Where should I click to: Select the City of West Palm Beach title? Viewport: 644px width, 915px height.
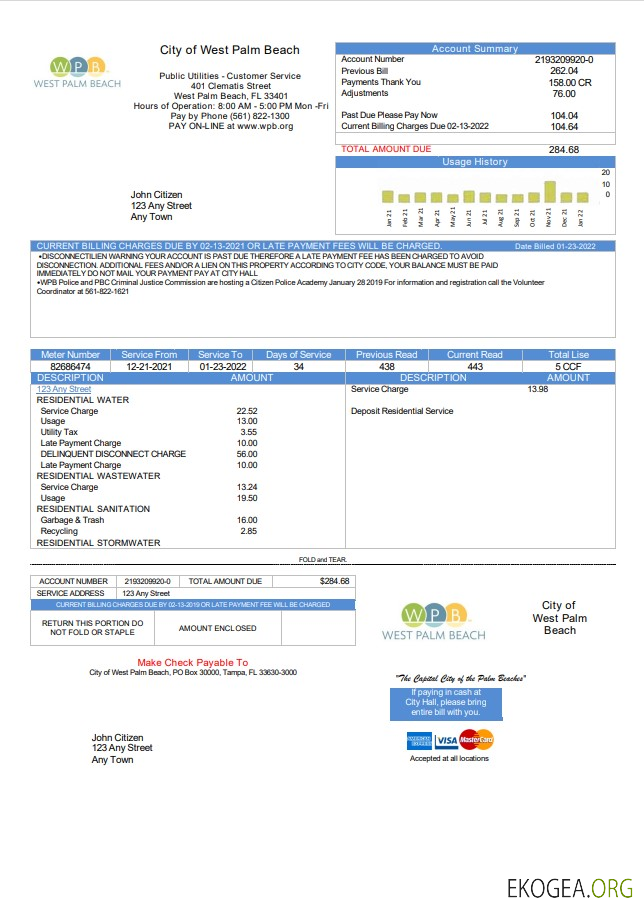coord(230,50)
